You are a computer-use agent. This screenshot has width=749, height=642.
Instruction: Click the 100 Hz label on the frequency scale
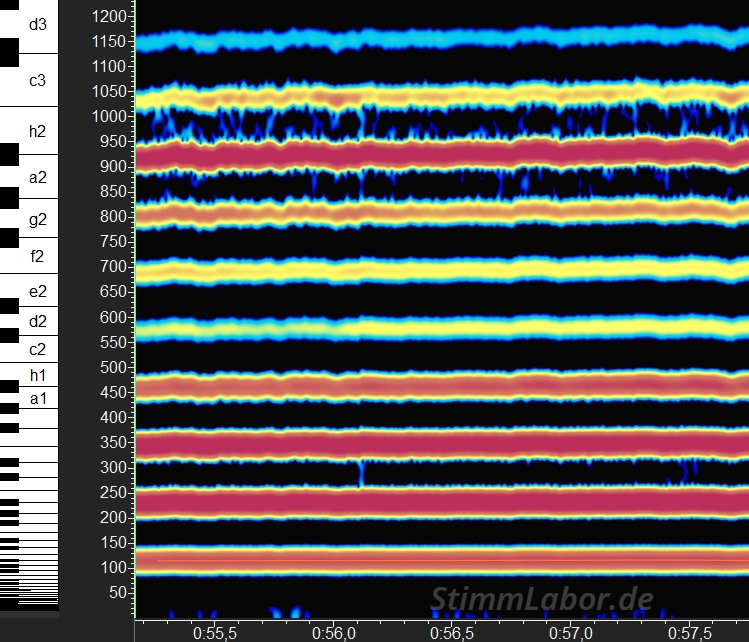click(x=112, y=567)
